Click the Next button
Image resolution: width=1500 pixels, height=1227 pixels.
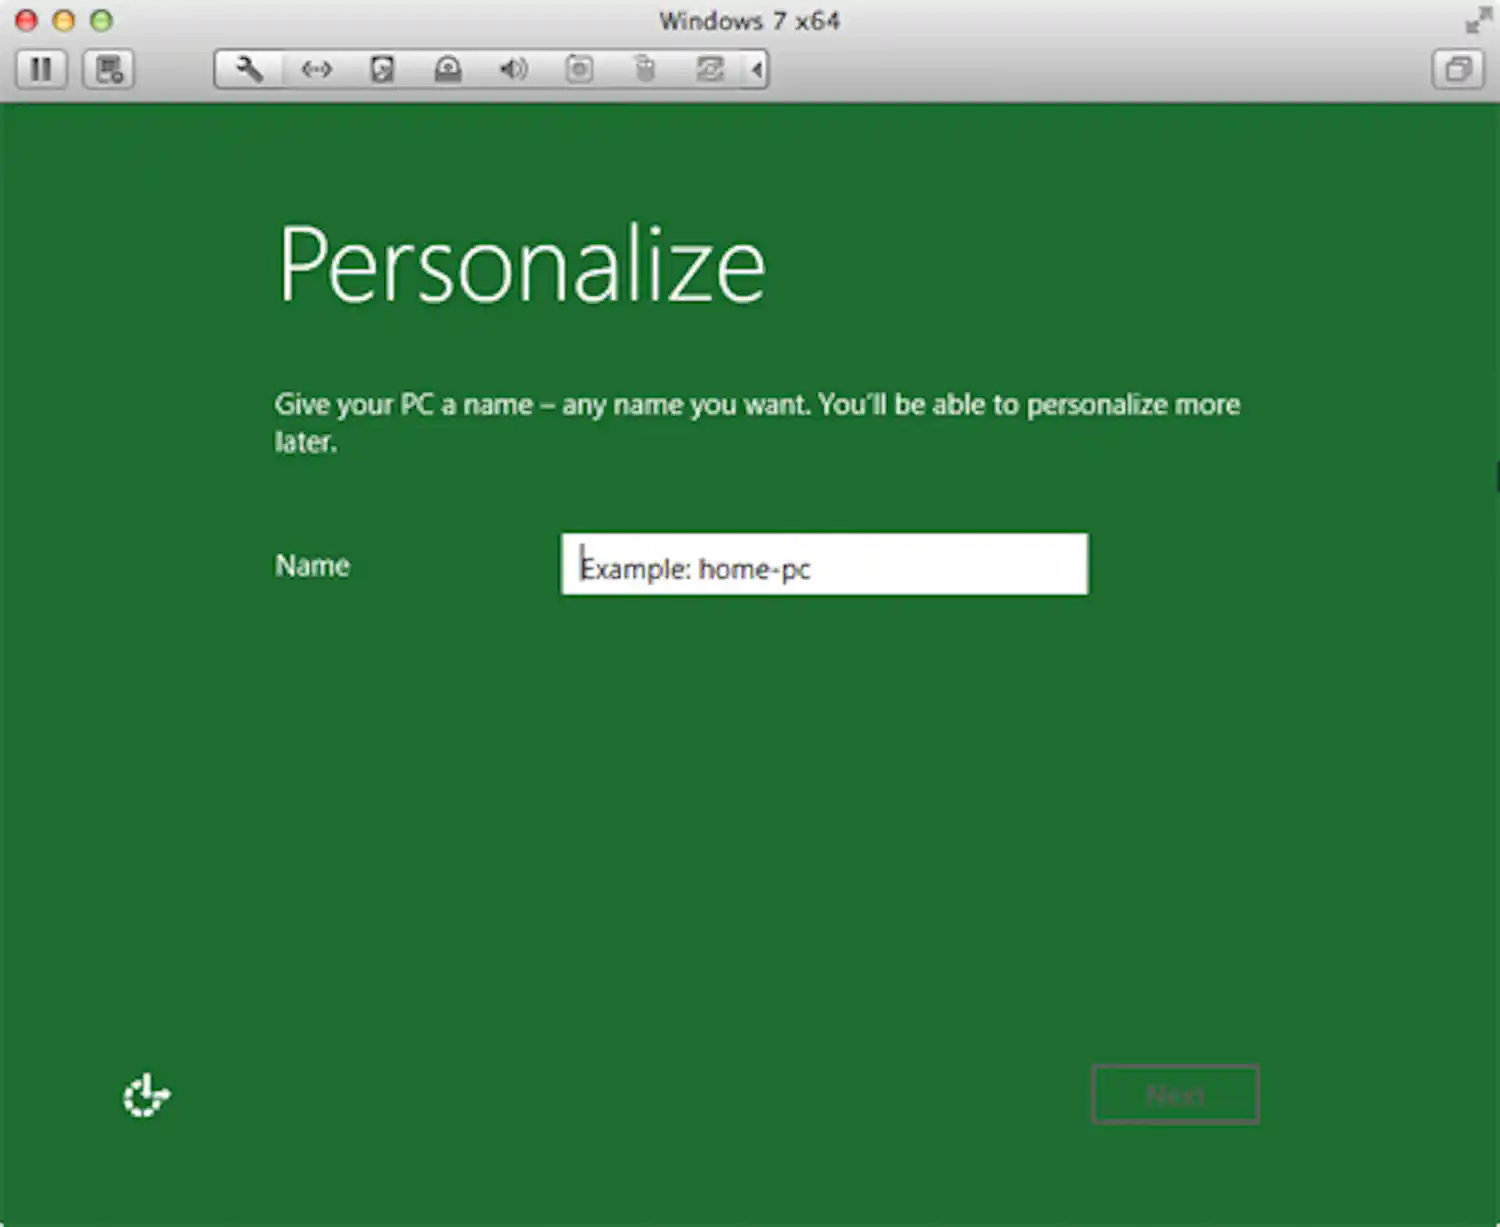(x=1175, y=1094)
